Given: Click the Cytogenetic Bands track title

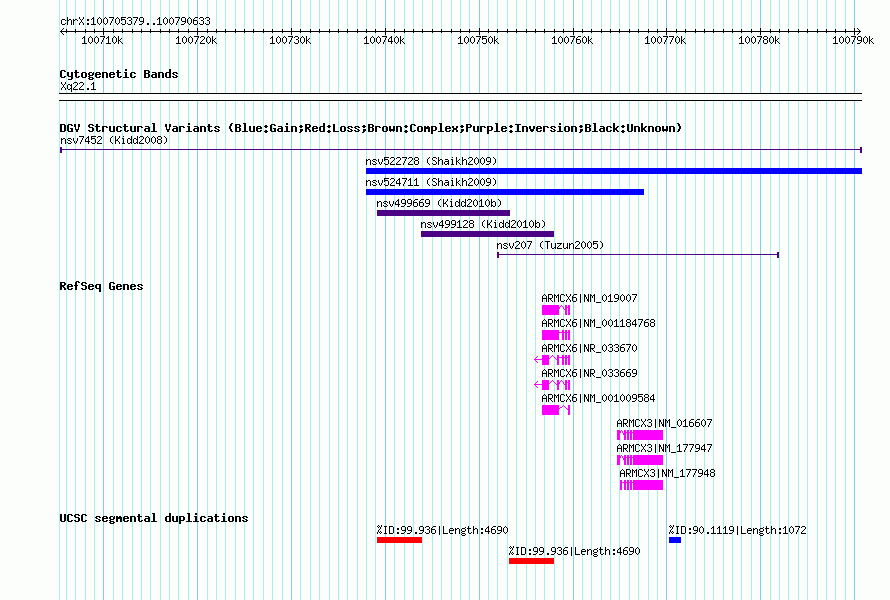Looking at the screenshot, I should point(119,74).
